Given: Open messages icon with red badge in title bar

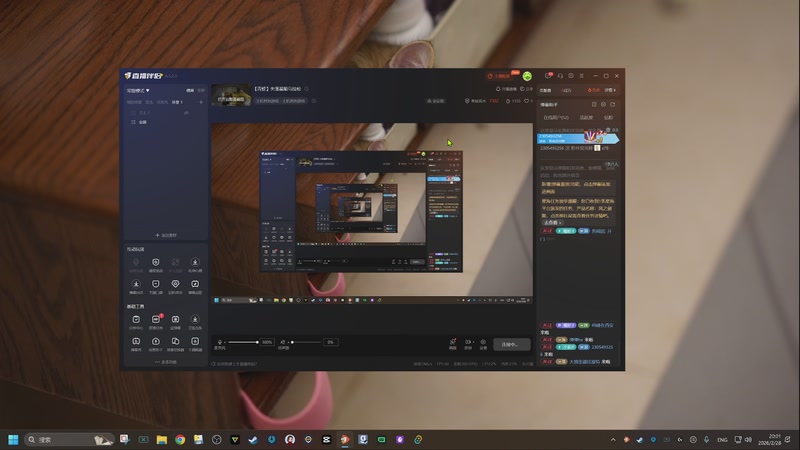Looking at the screenshot, I should point(548,76).
